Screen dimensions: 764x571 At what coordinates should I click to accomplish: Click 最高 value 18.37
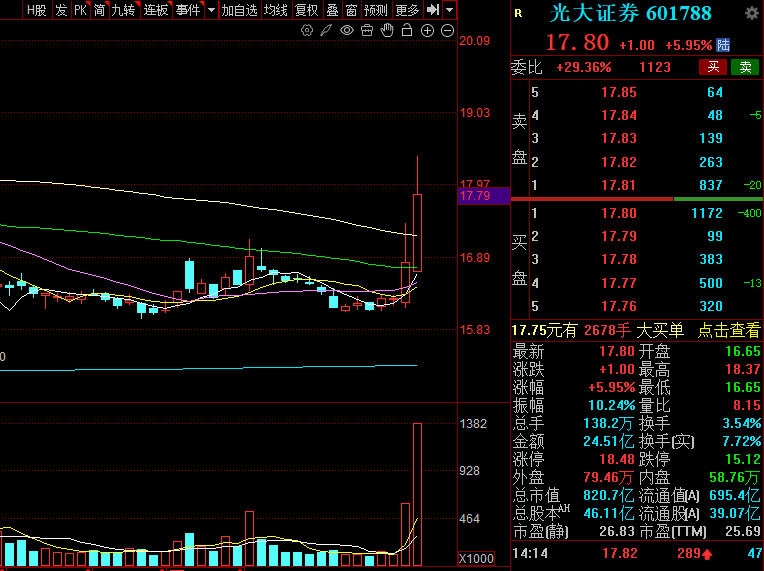743,369
